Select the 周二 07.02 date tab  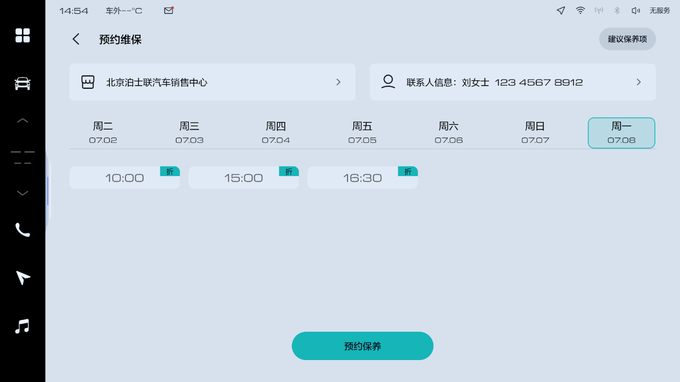pyautogui.click(x=103, y=133)
